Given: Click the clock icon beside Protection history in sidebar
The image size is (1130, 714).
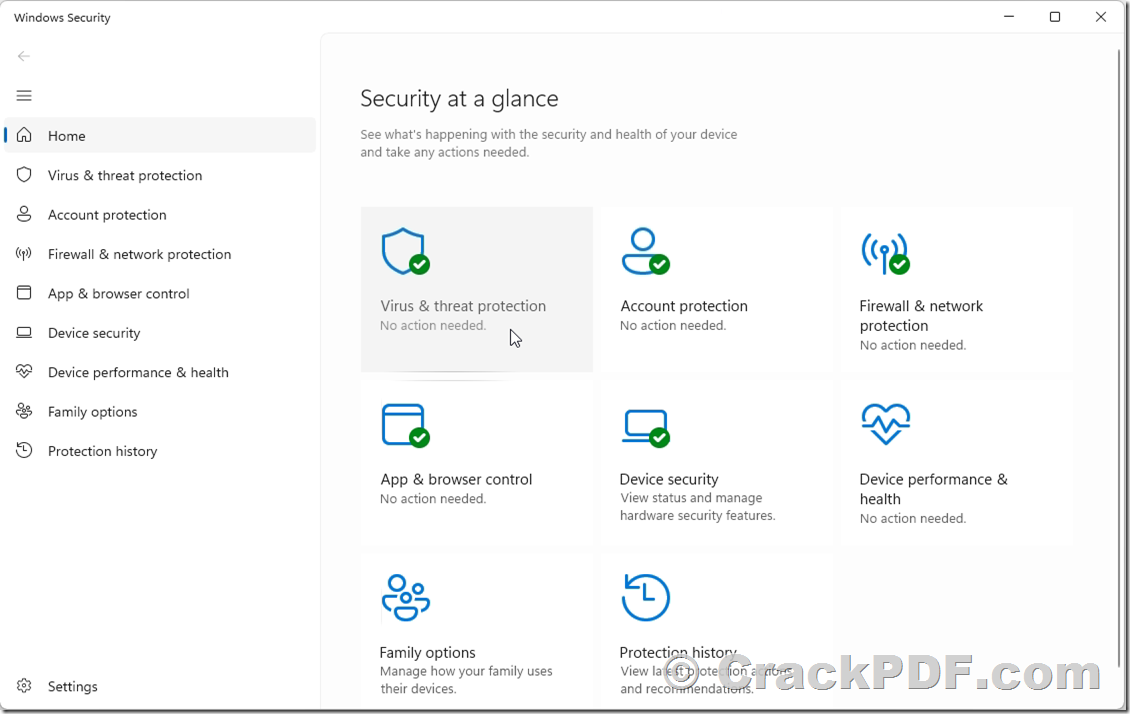Looking at the screenshot, I should [x=24, y=450].
